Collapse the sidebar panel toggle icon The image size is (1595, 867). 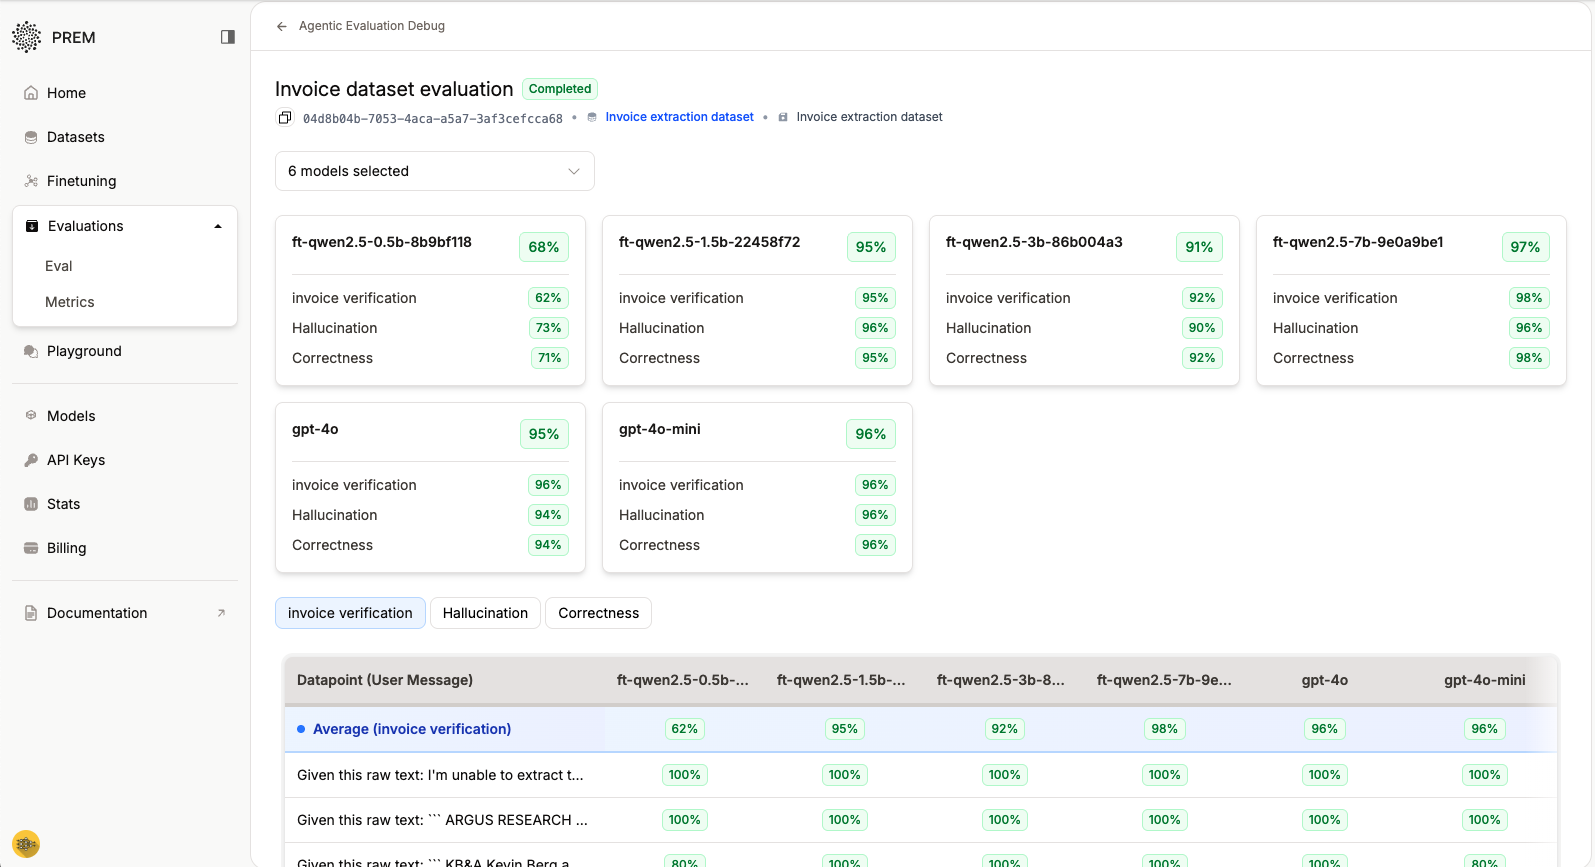(228, 37)
